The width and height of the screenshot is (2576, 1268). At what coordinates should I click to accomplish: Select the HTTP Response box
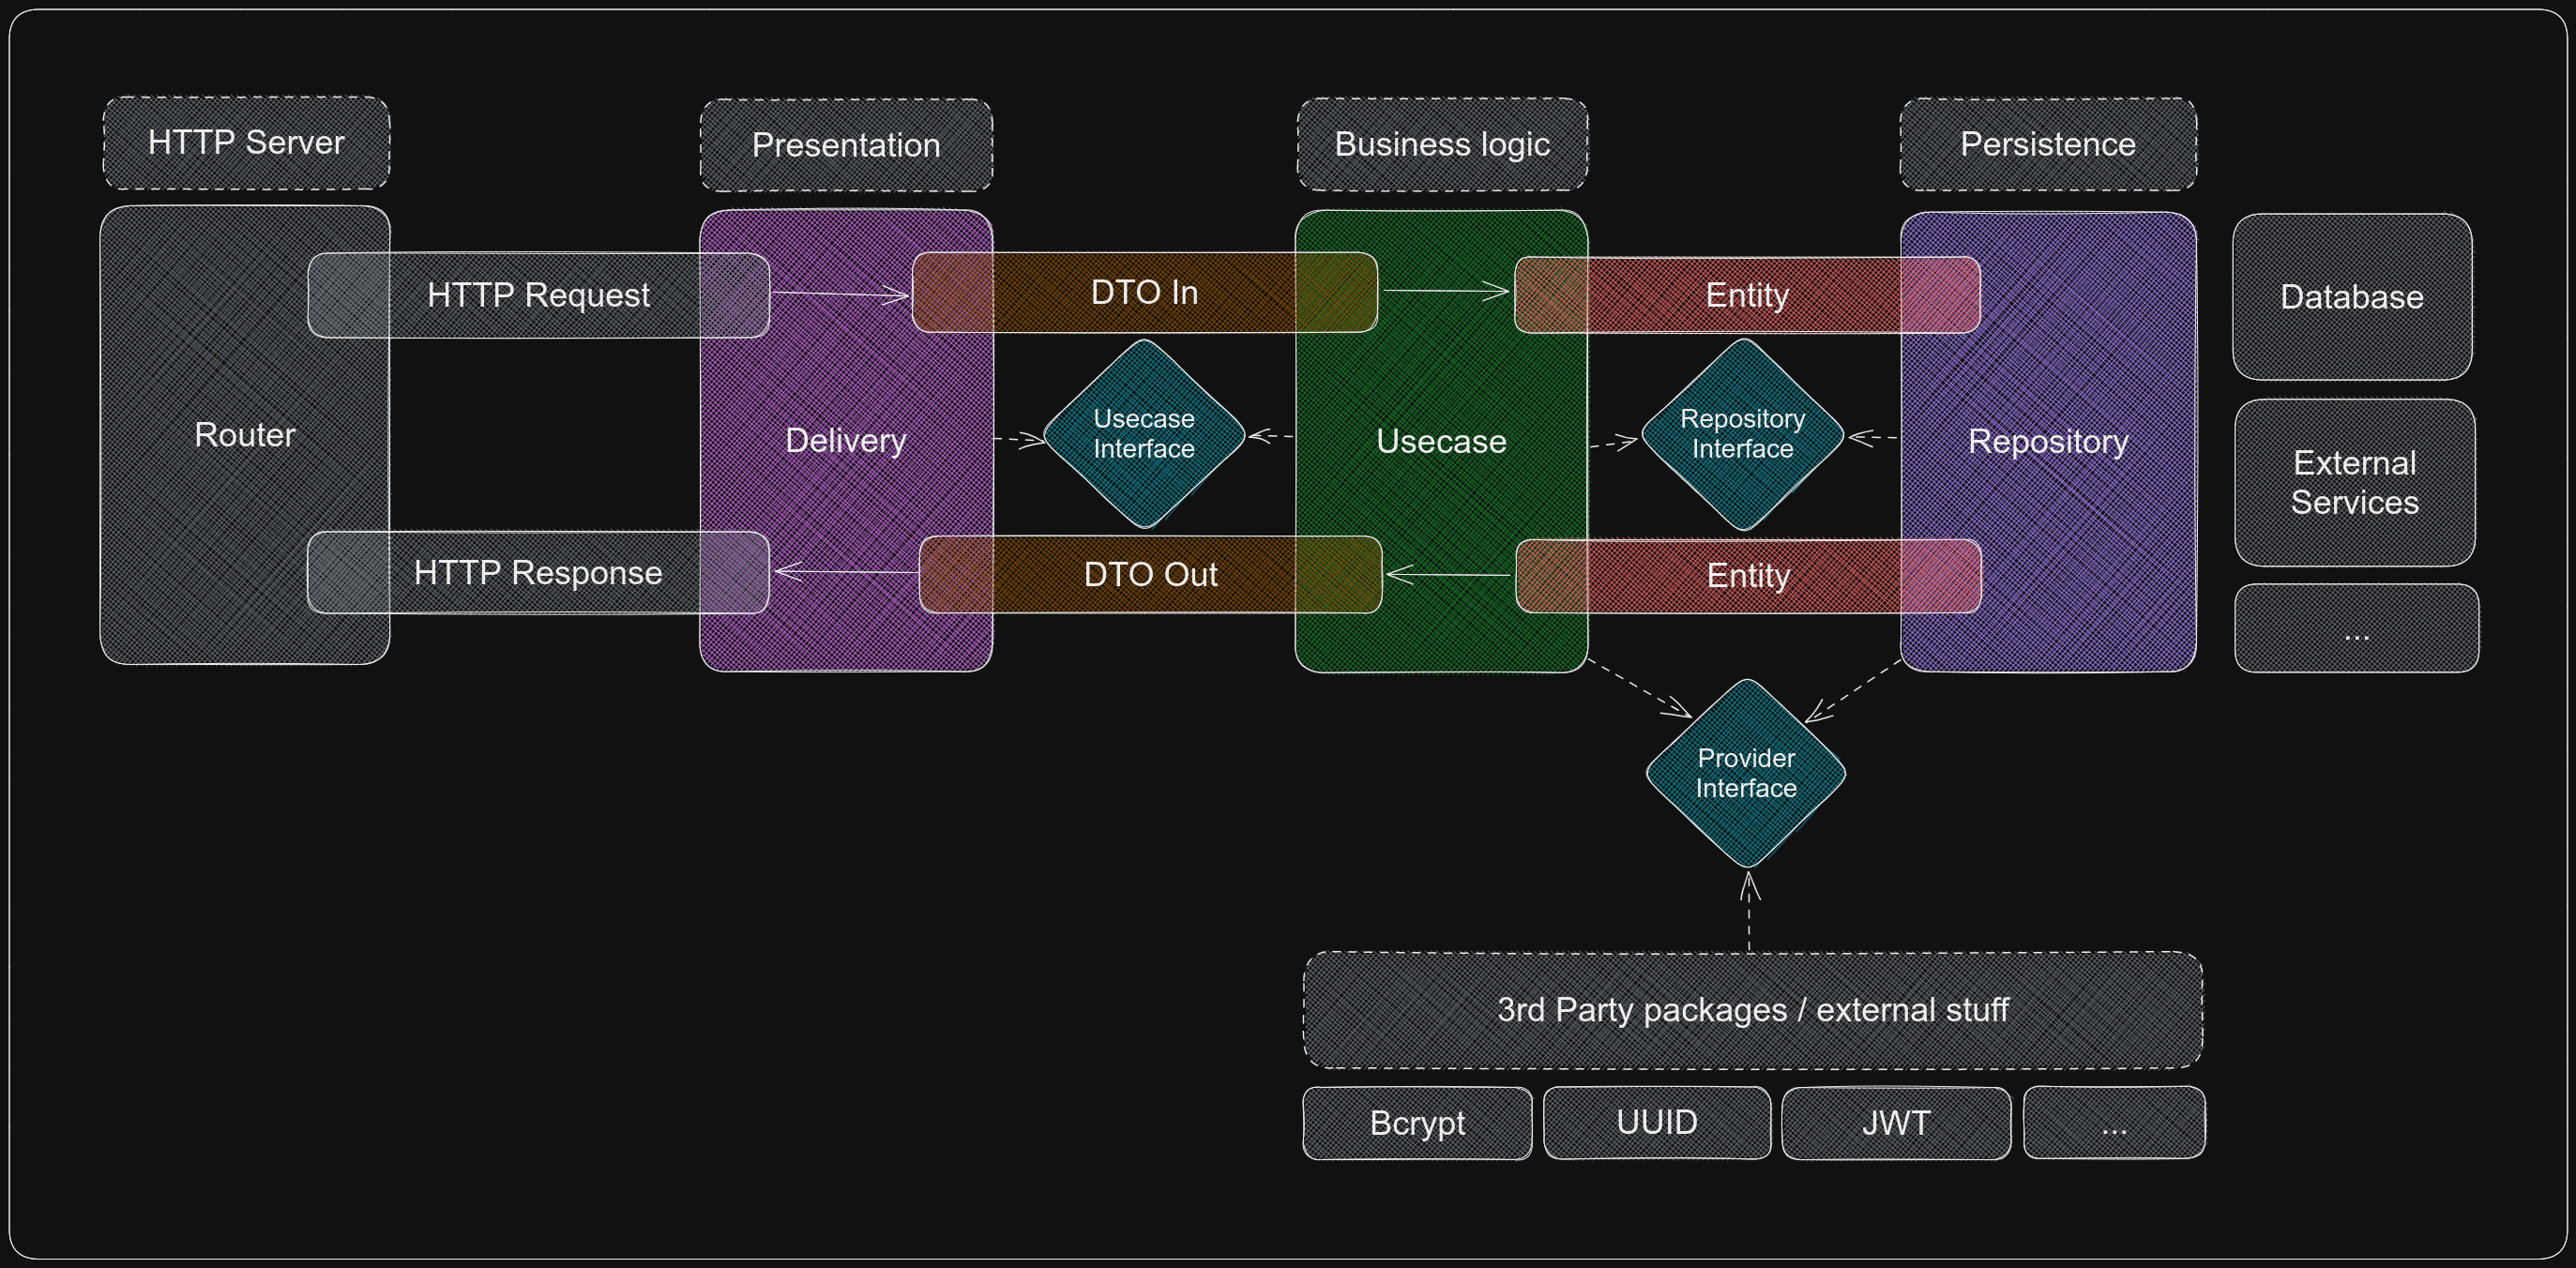pyautogui.click(x=538, y=572)
